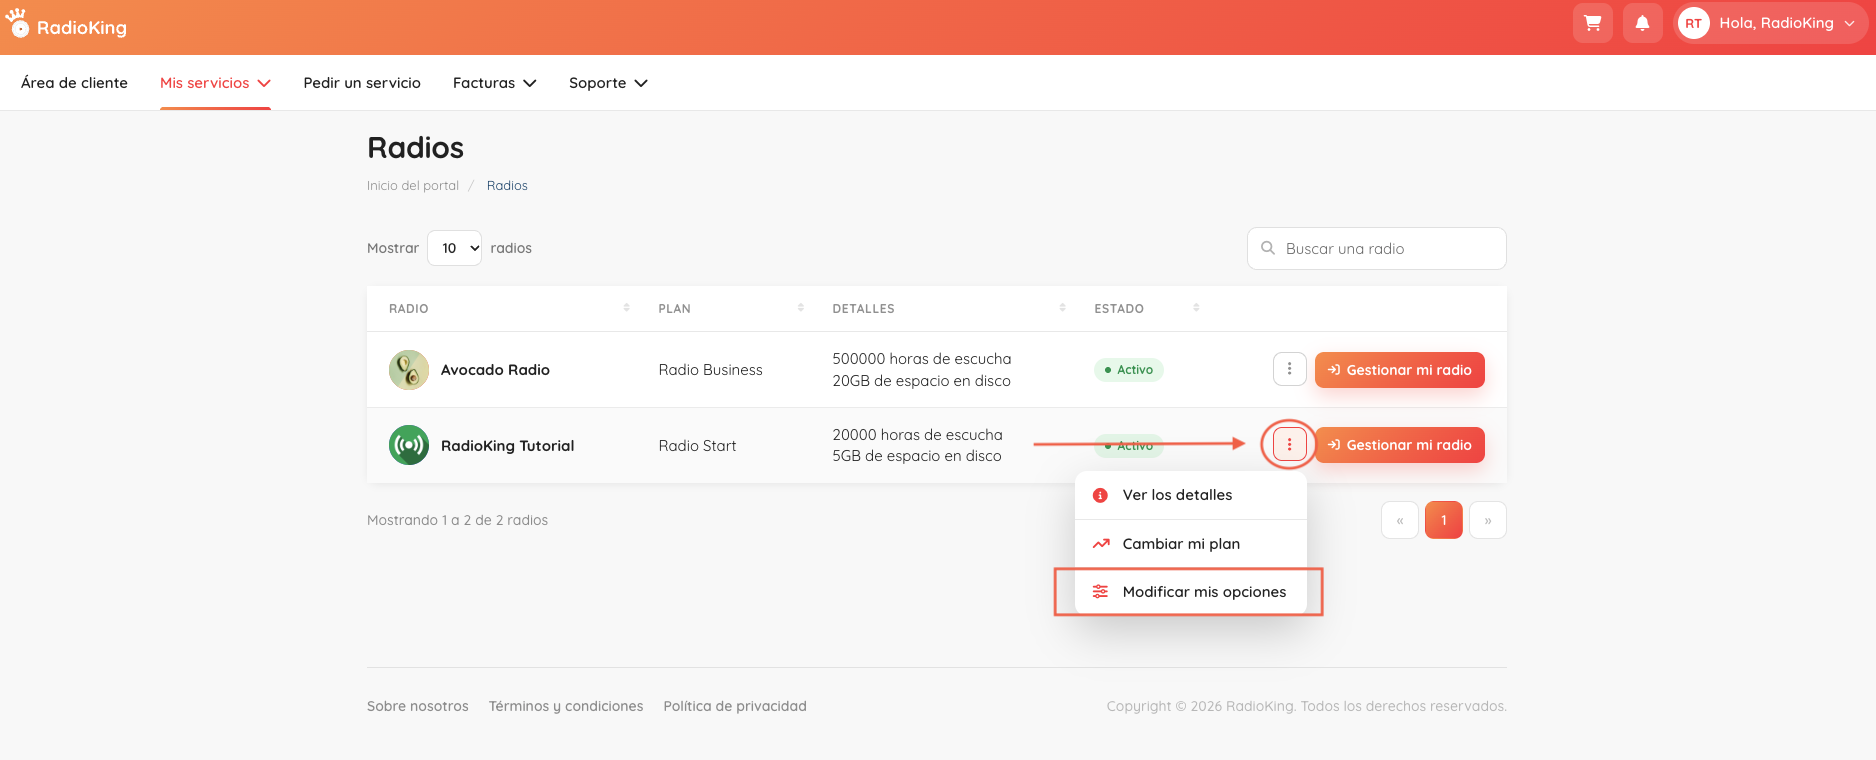Click the RT user avatar
1876x760 pixels.
pos(1694,23)
